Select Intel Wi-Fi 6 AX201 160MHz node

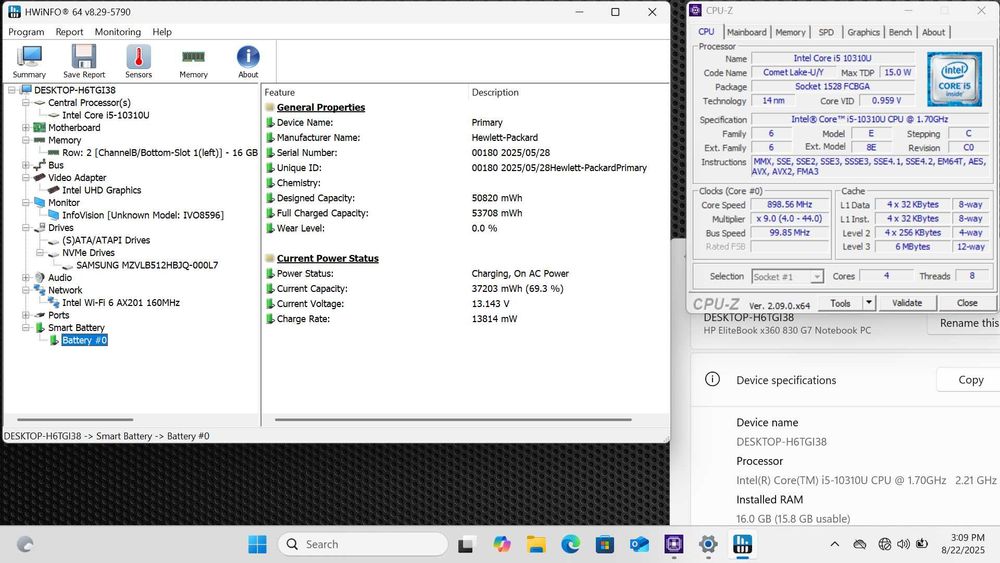(x=121, y=303)
